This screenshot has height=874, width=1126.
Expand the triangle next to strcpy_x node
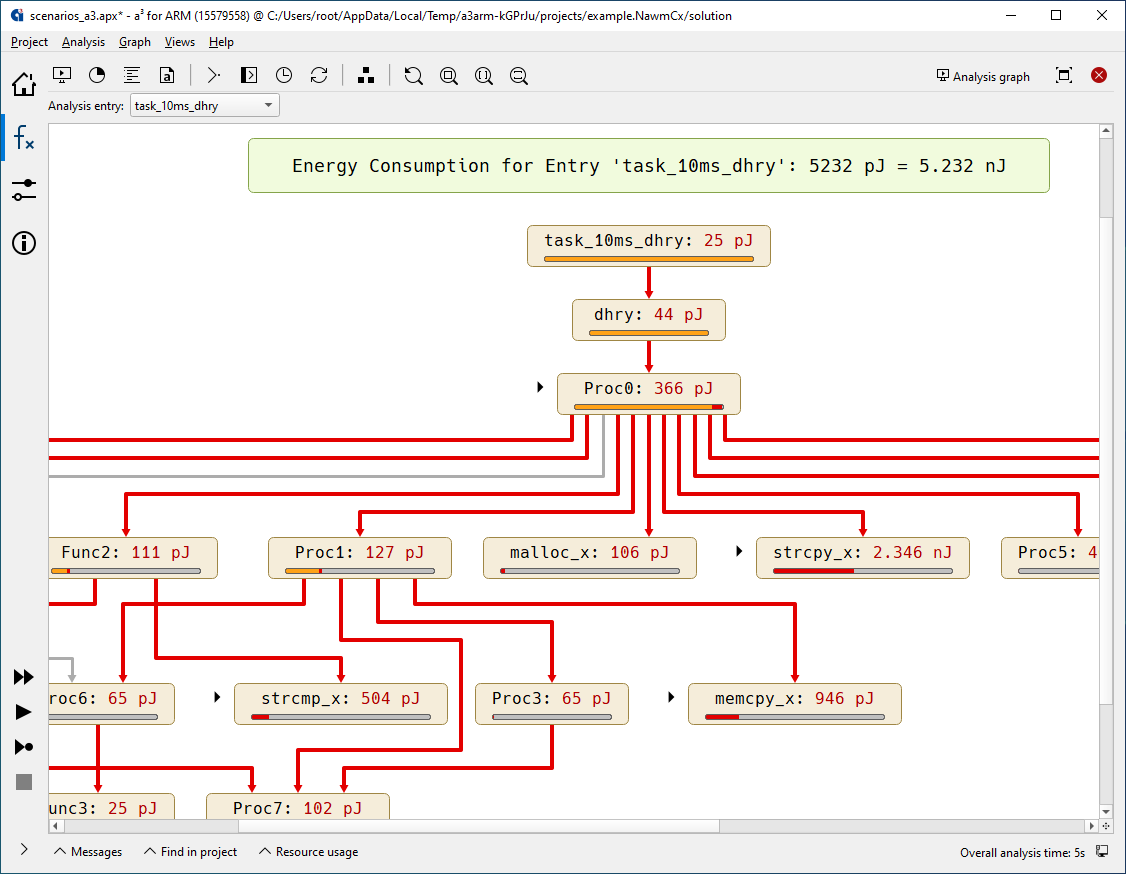(739, 551)
